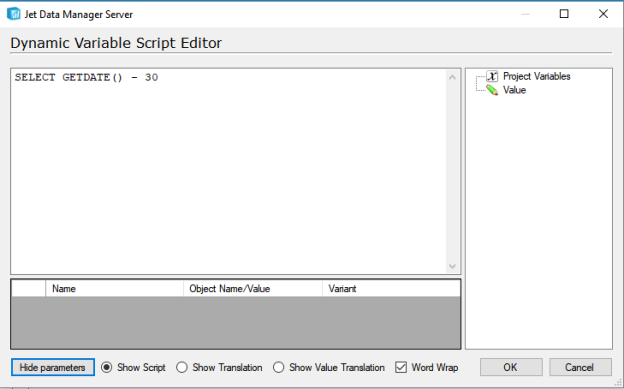Toggle the Word Wrap checkbox
This screenshot has width=624, height=389.
pyautogui.click(x=401, y=367)
